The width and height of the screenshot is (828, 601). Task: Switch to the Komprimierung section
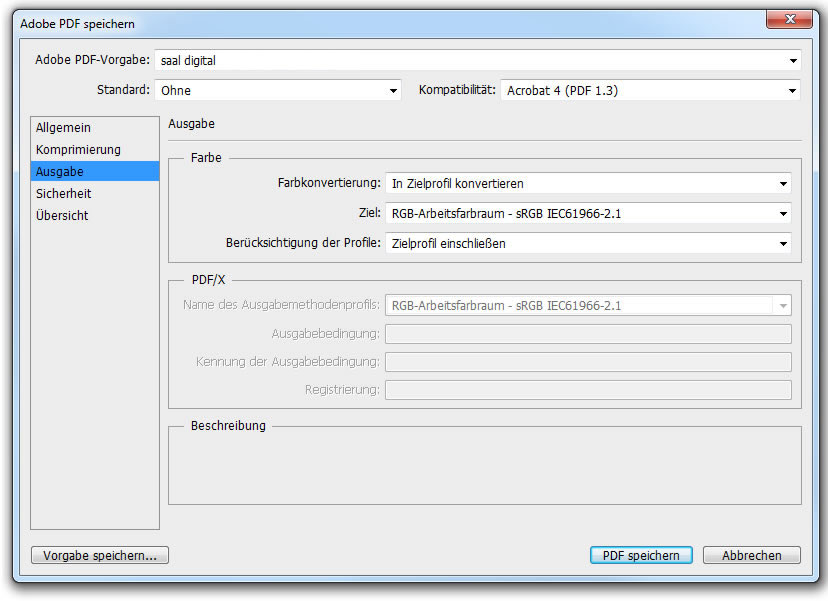pyautogui.click(x=78, y=150)
